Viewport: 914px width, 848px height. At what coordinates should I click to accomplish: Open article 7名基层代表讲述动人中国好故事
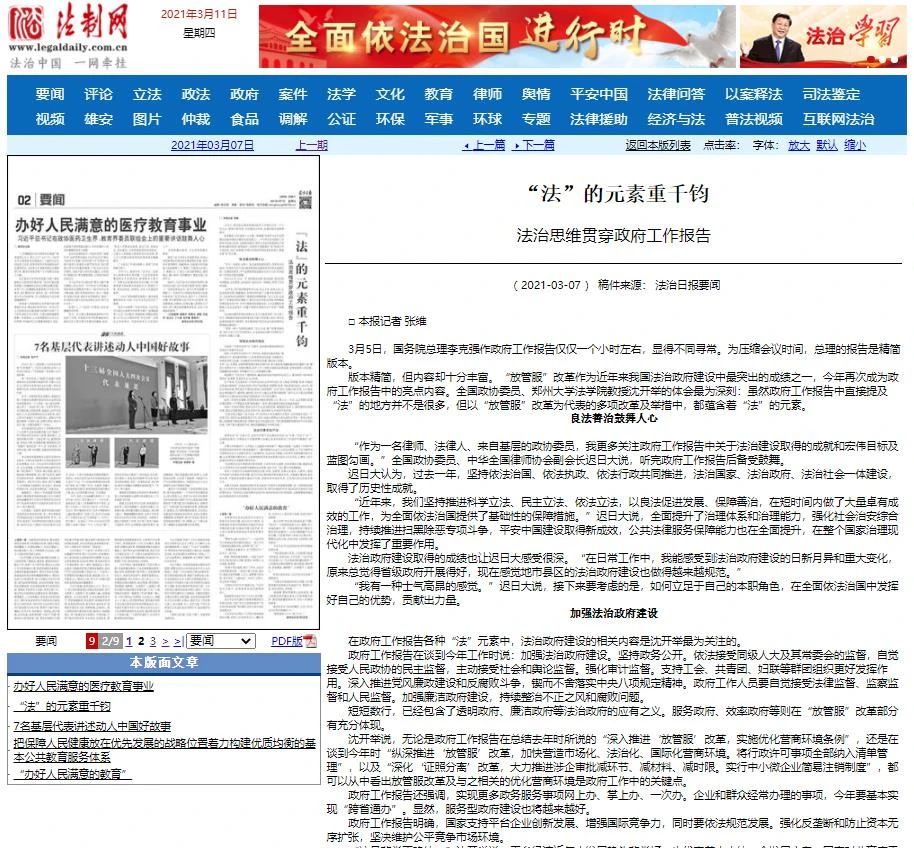92,726
